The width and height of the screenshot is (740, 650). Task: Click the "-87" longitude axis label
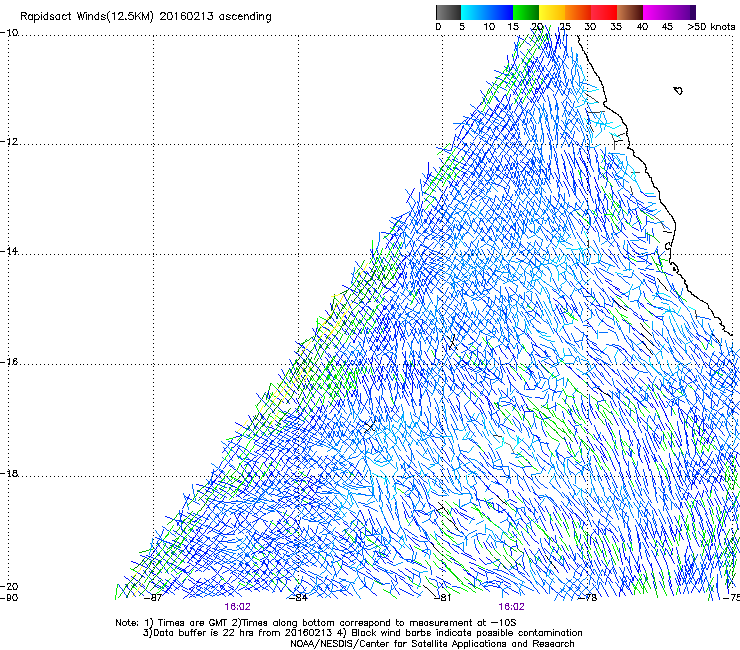[x=153, y=598]
